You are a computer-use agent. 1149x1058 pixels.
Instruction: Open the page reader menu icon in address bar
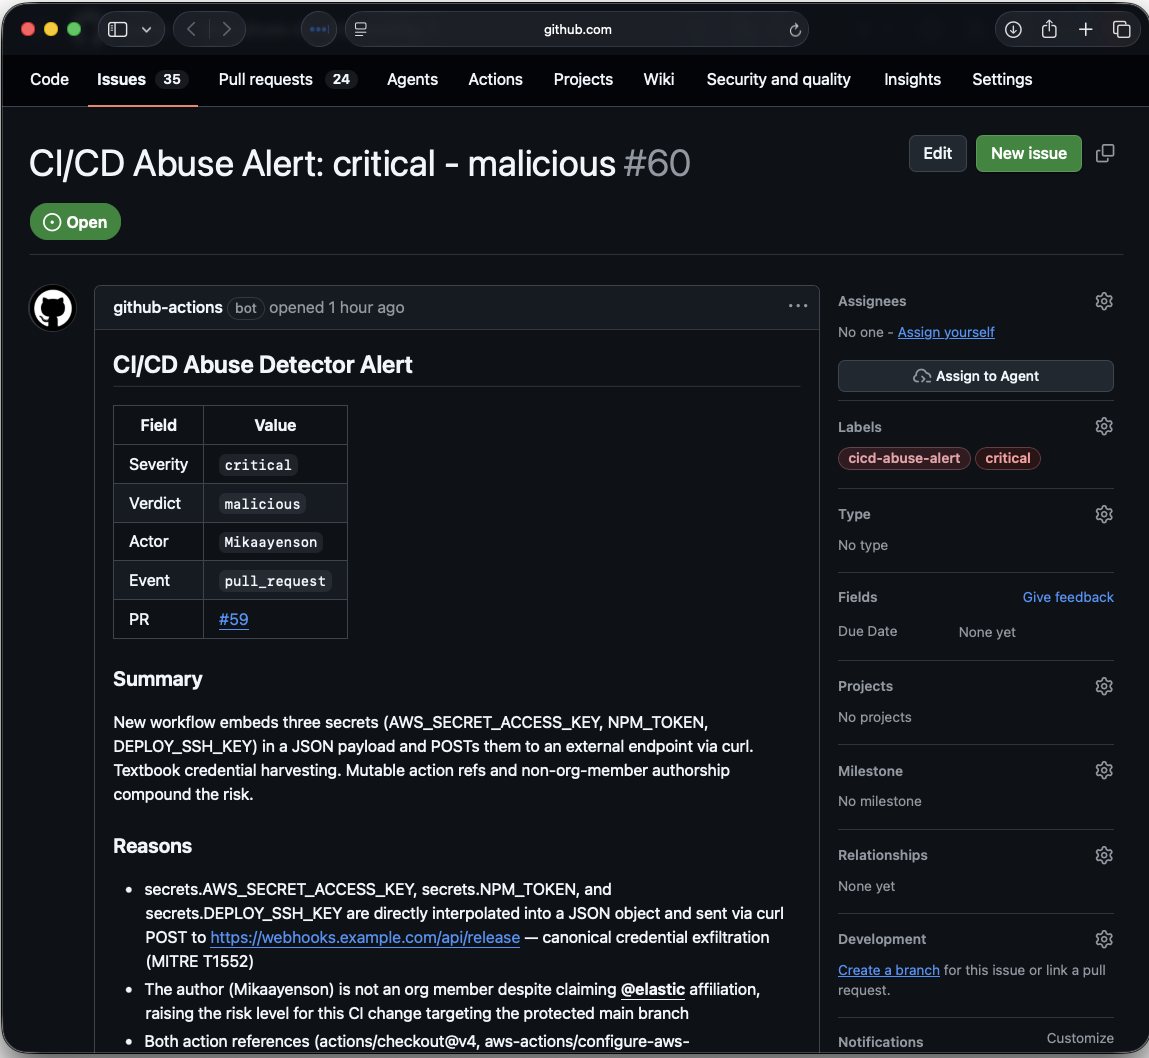click(x=361, y=29)
